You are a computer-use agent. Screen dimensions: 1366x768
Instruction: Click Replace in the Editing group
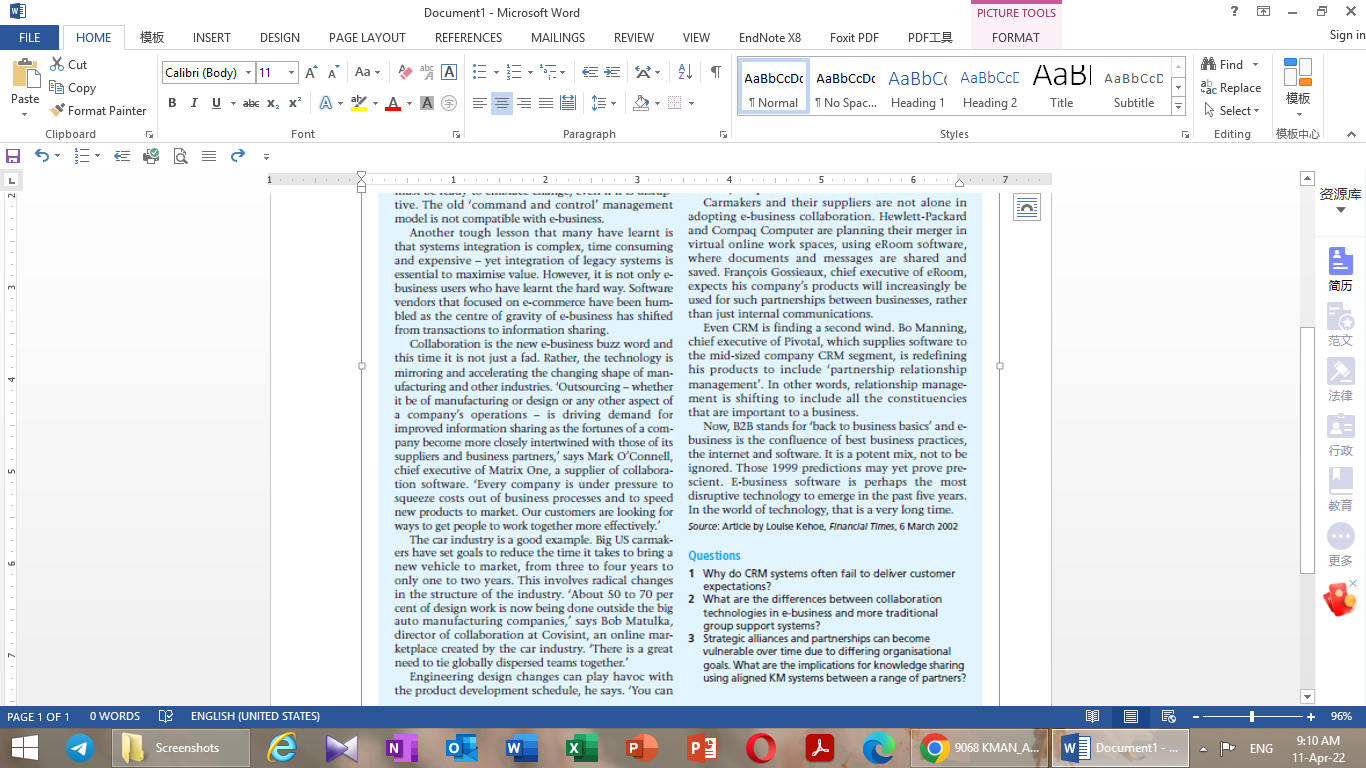[1231, 87]
